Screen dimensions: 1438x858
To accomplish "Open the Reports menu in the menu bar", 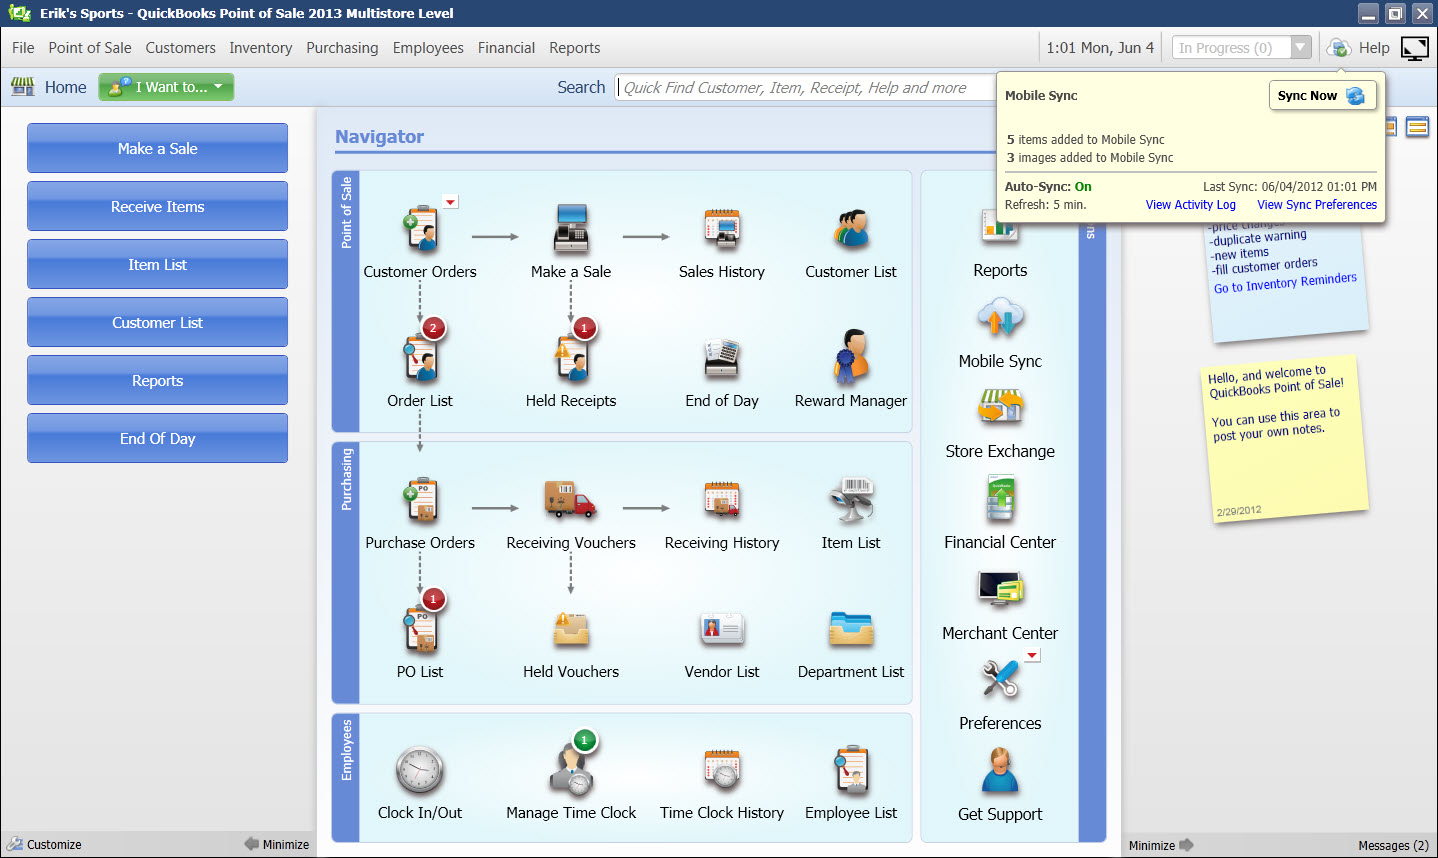I will [x=574, y=48].
